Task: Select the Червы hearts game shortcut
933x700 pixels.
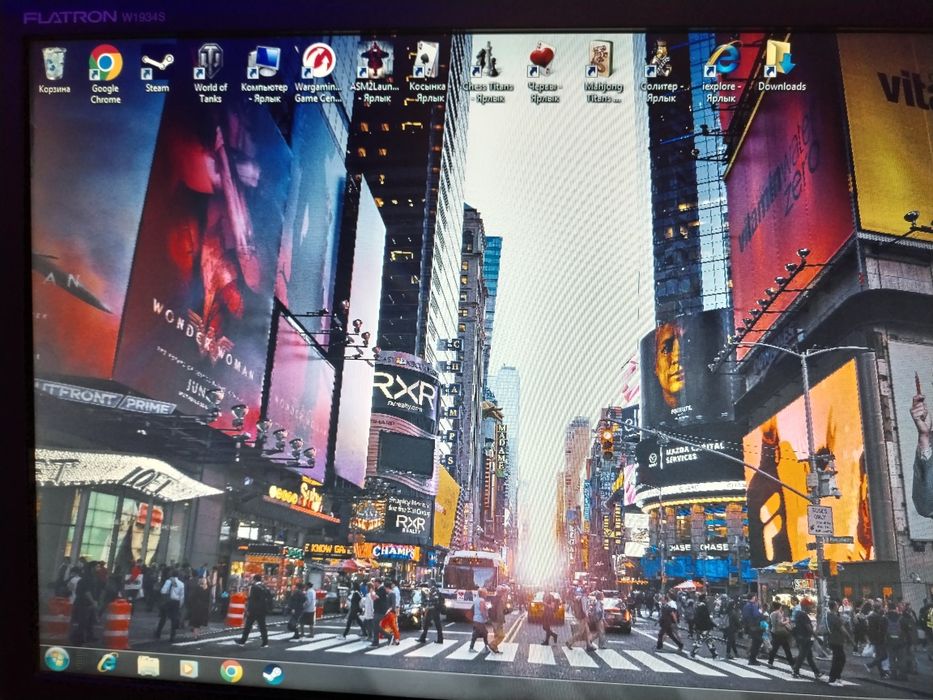Action: pos(543,72)
